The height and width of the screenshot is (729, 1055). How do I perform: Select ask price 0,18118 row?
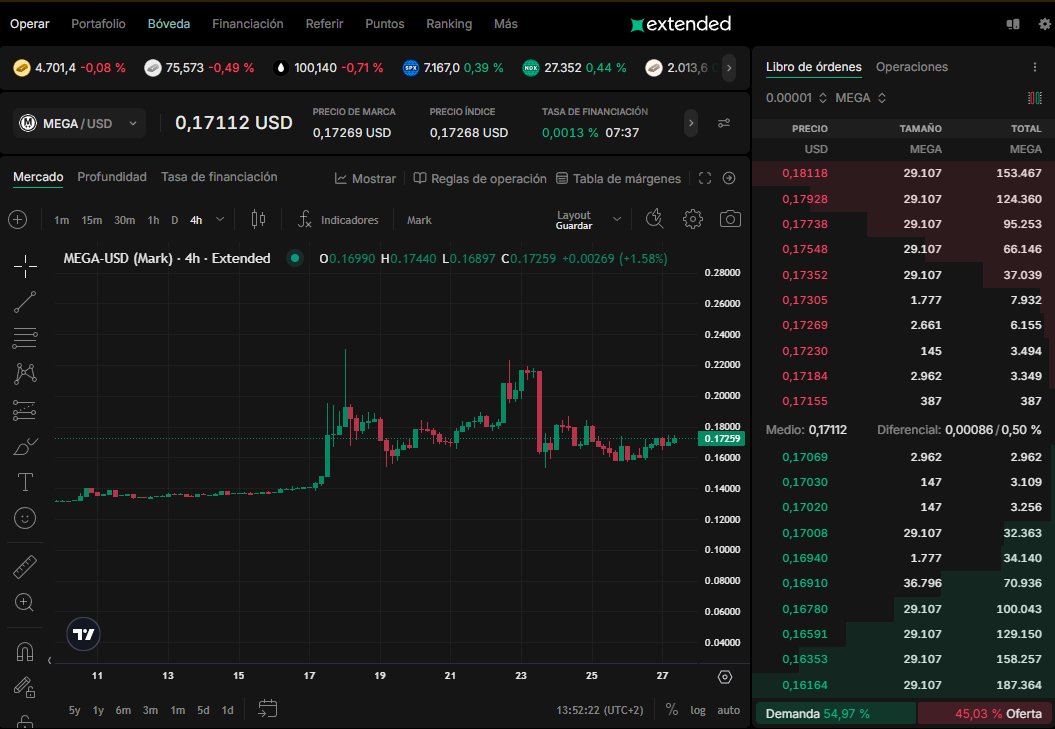click(903, 173)
